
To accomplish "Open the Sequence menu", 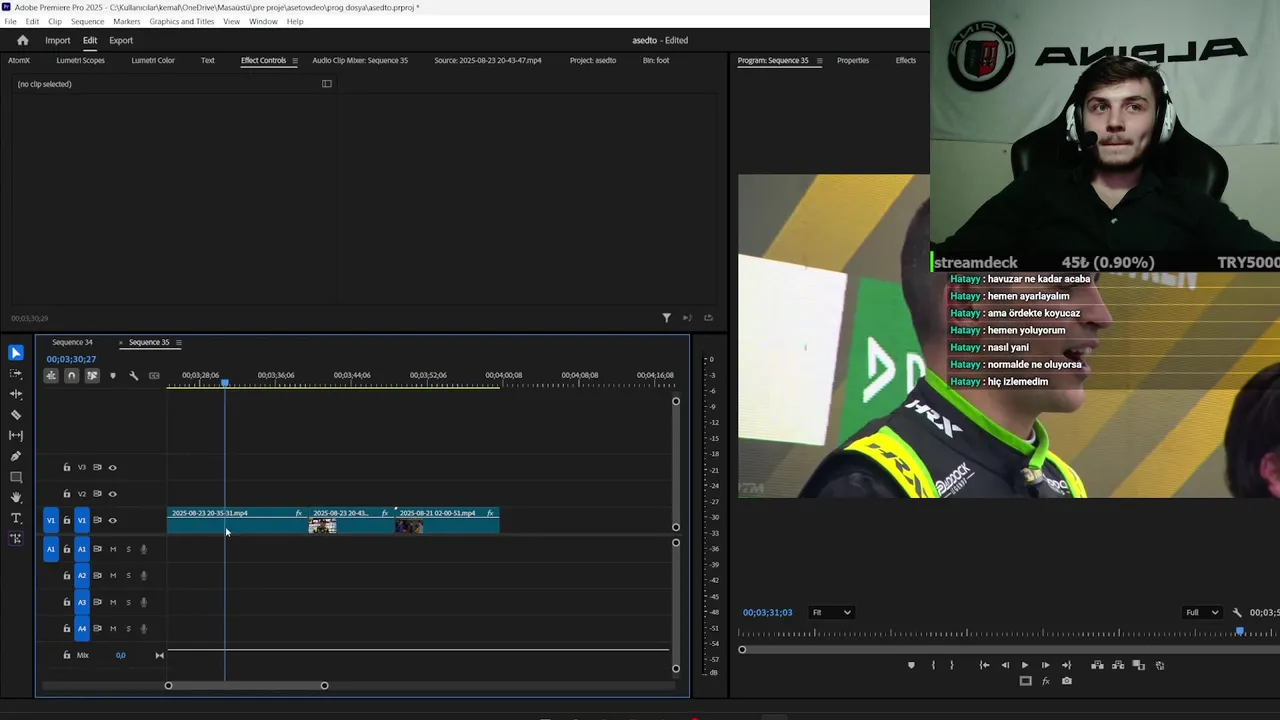I will tap(87, 21).
